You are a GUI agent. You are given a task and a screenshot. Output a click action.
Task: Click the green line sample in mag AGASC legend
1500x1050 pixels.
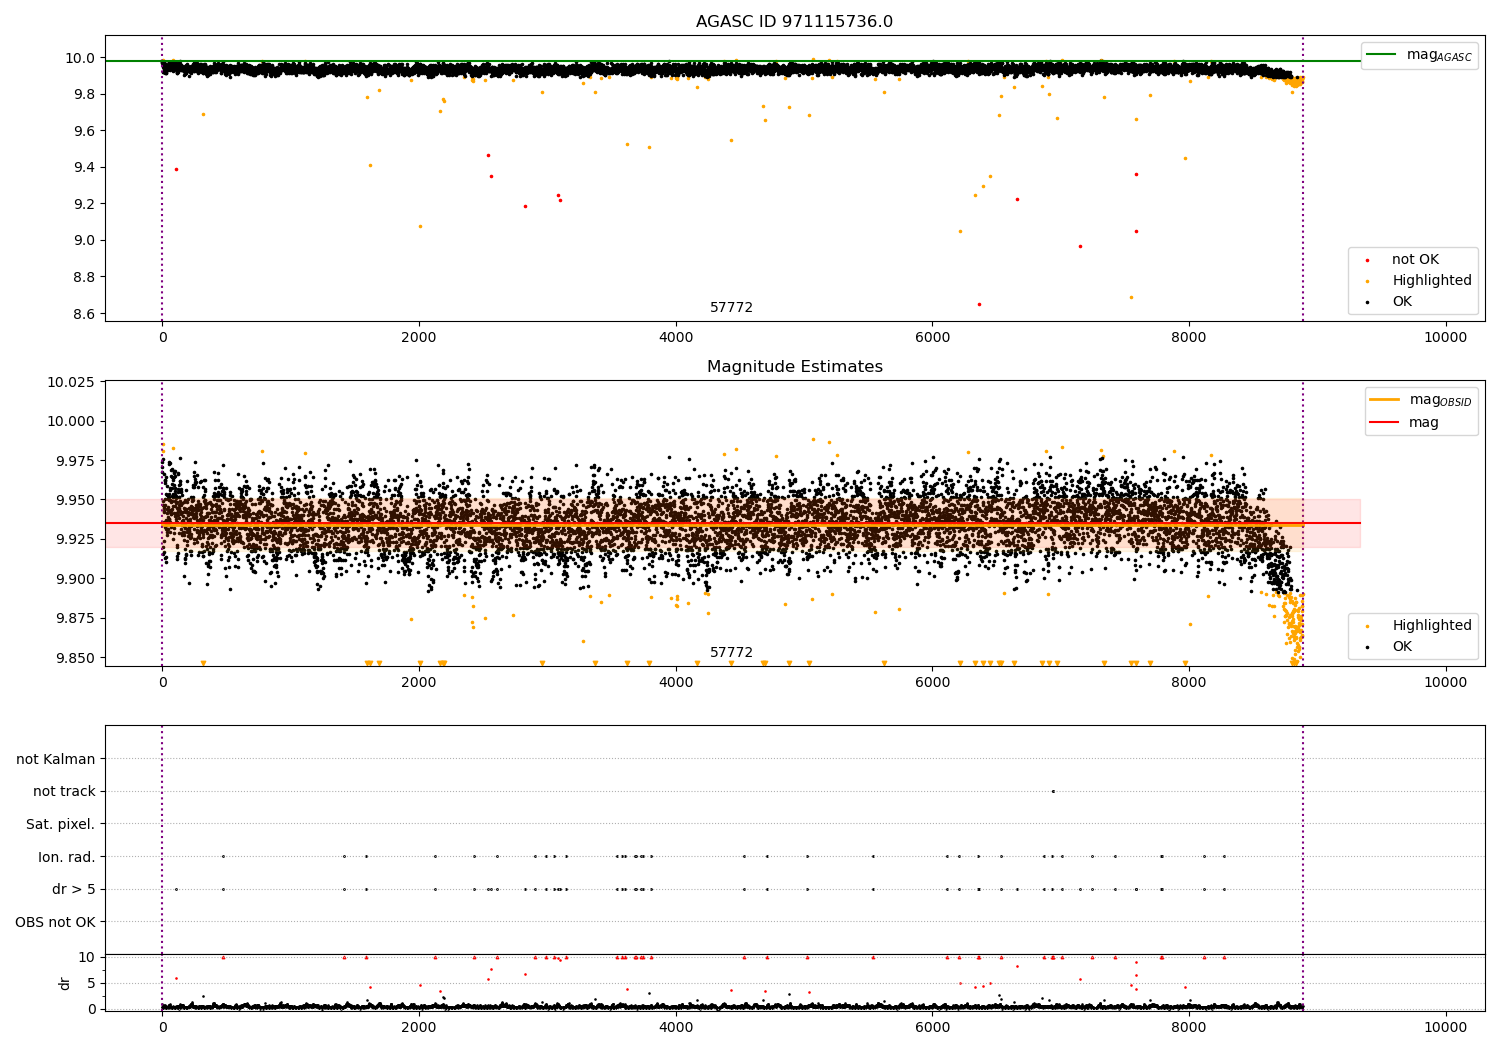(x=1382, y=55)
